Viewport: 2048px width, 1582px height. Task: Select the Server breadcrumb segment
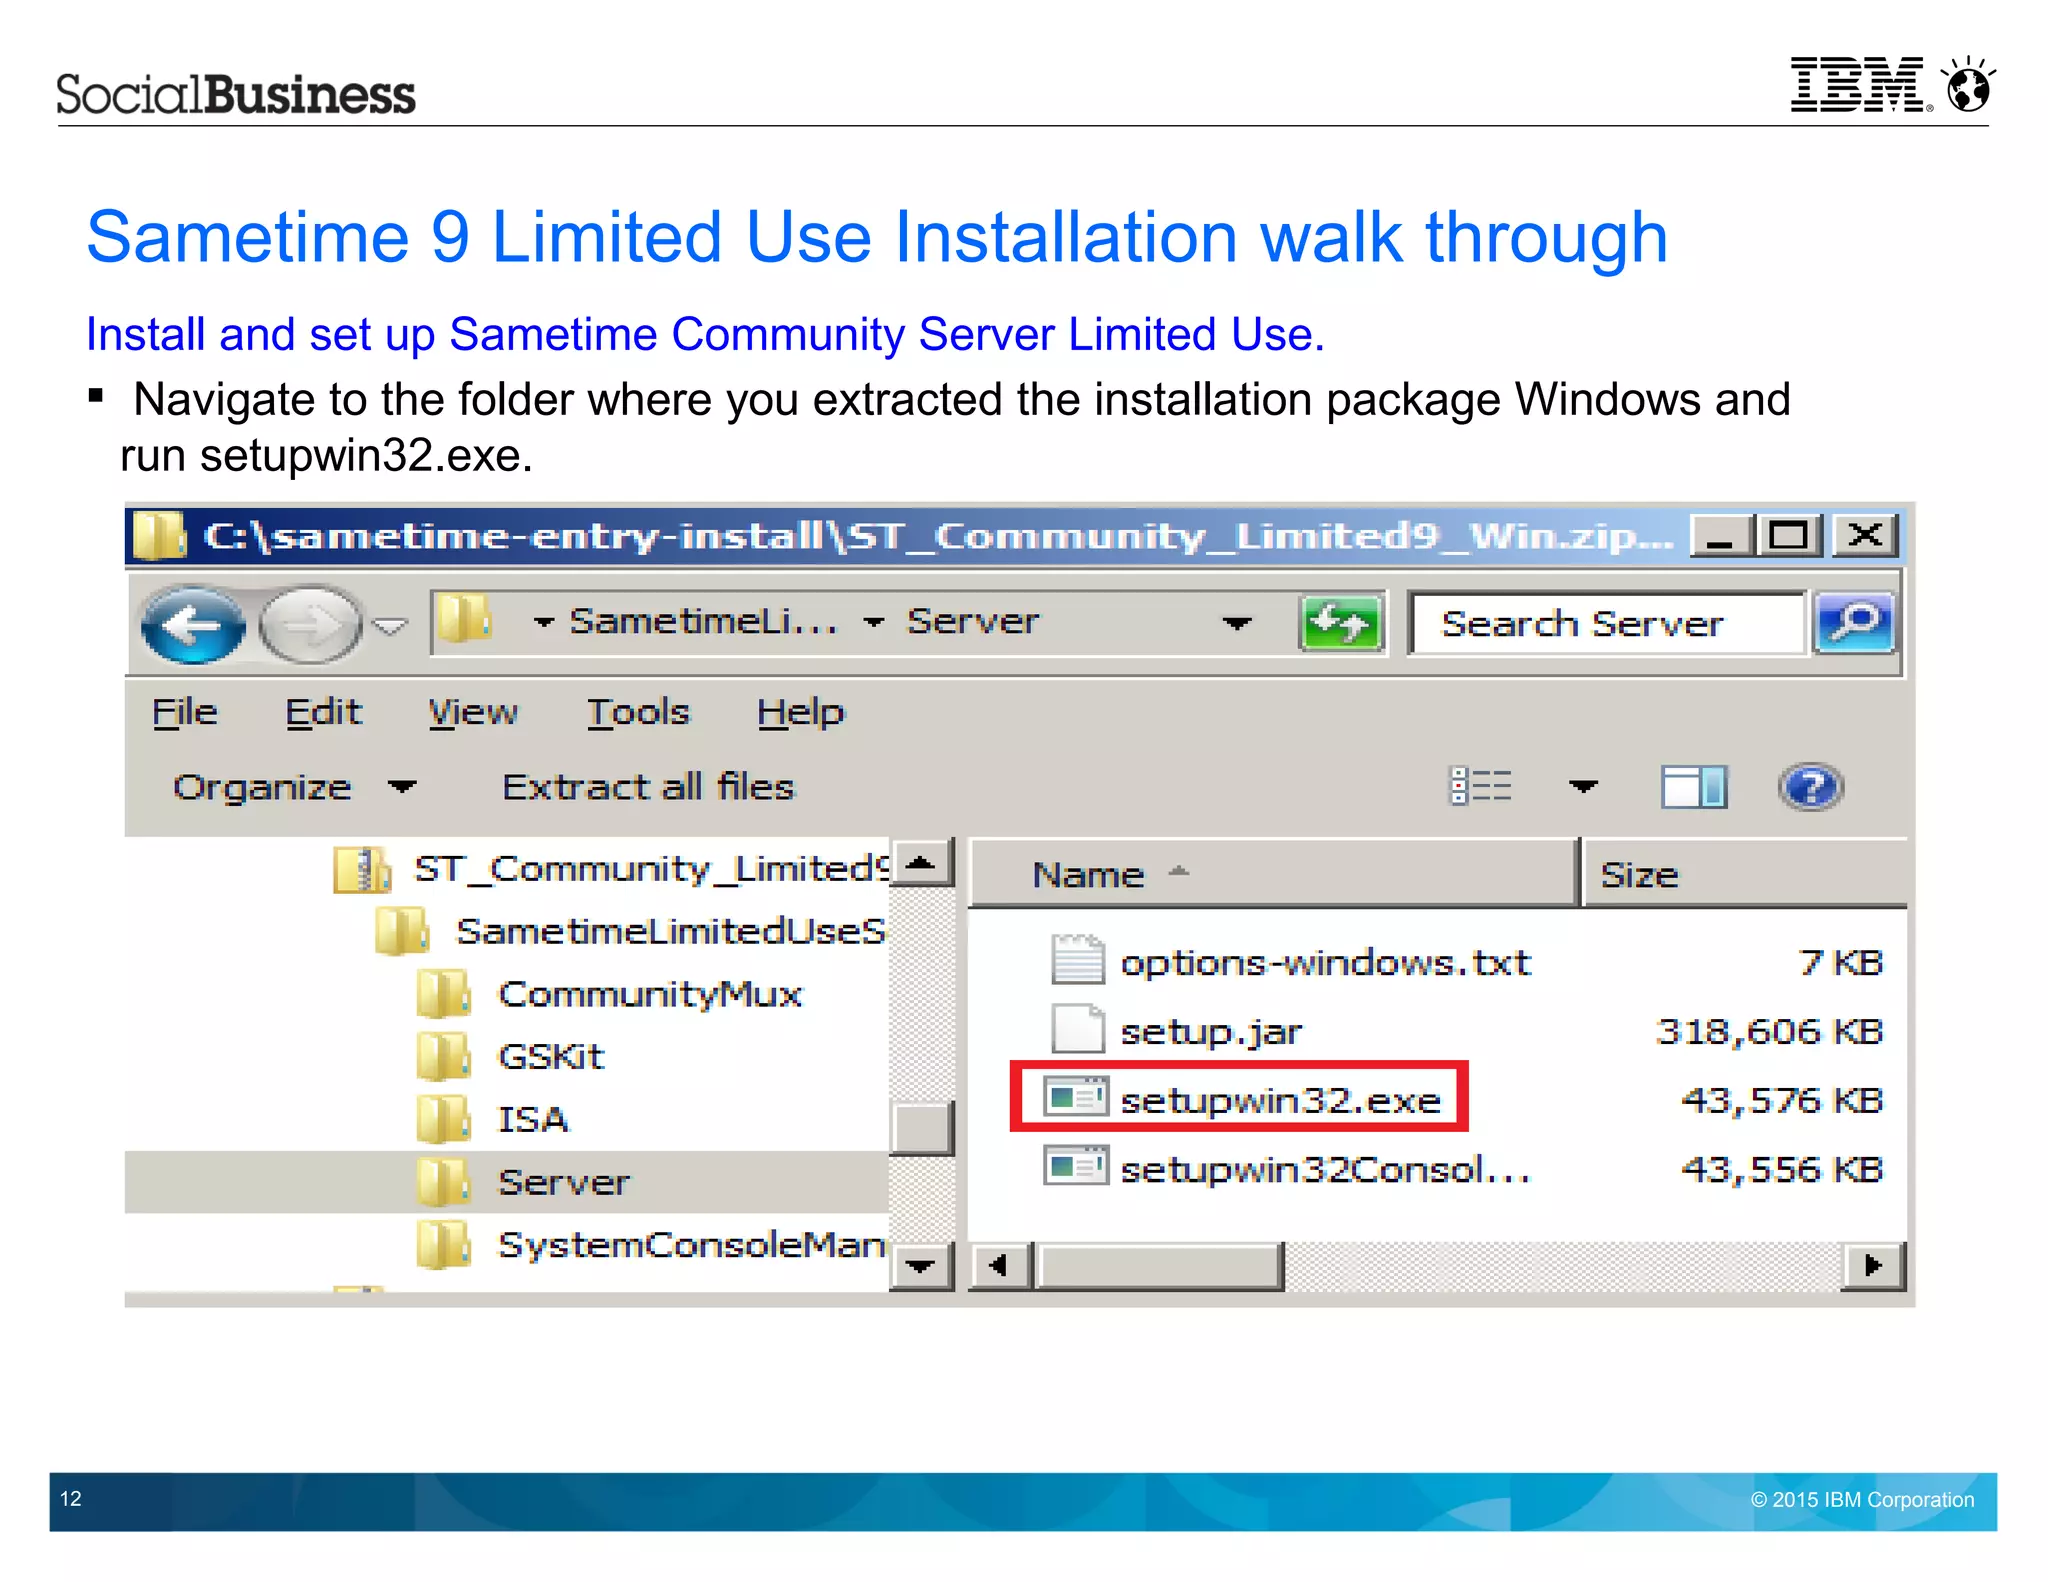click(x=973, y=621)
